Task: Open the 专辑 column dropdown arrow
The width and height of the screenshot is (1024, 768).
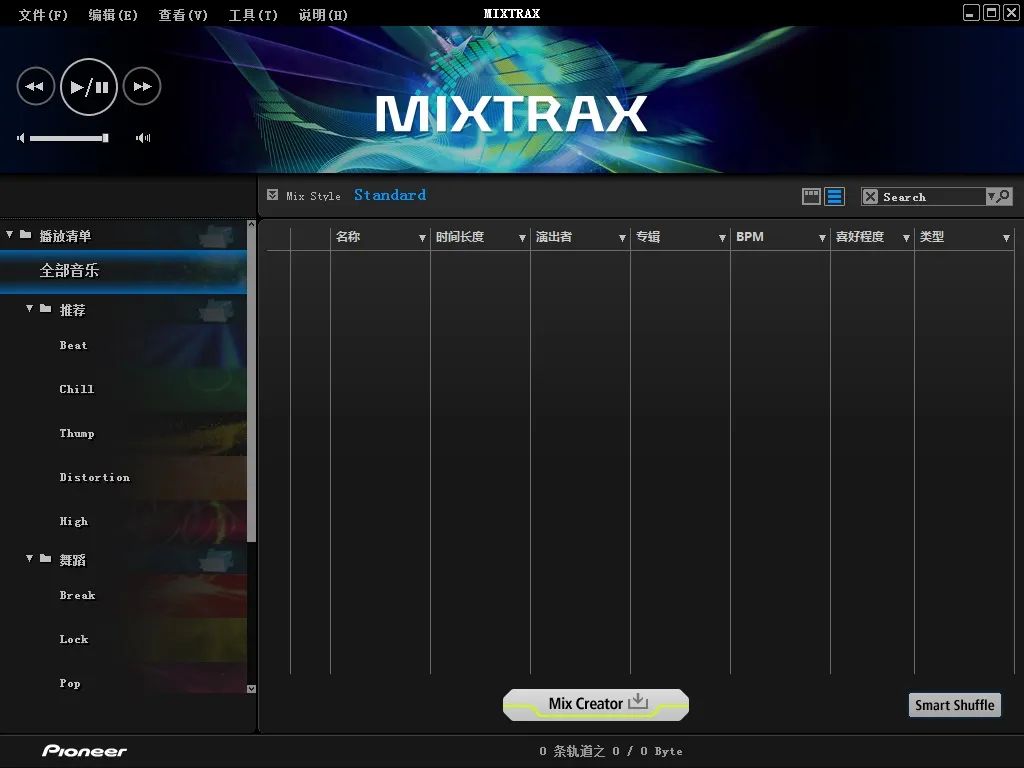Action: 722,238
